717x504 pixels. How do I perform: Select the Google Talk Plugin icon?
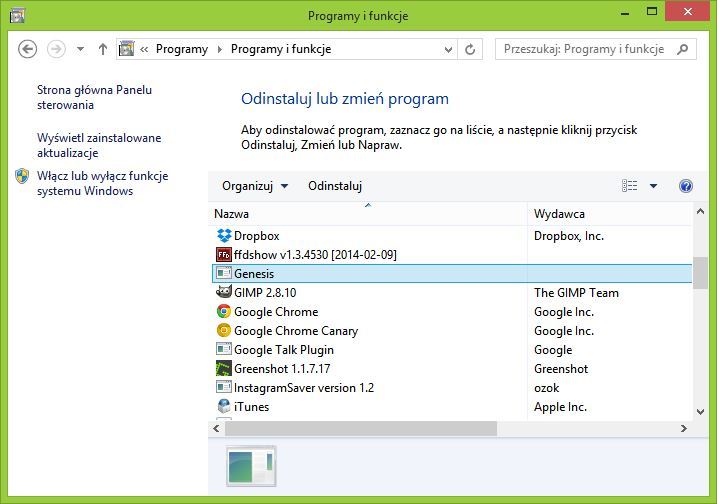click(224, 349)
